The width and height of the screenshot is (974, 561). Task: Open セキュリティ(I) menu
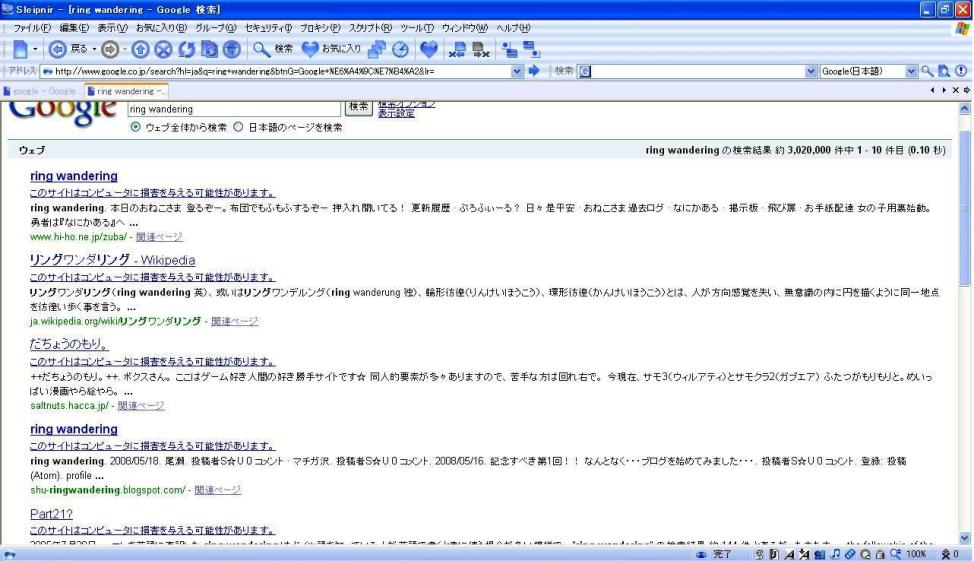[x=268, y=28]
